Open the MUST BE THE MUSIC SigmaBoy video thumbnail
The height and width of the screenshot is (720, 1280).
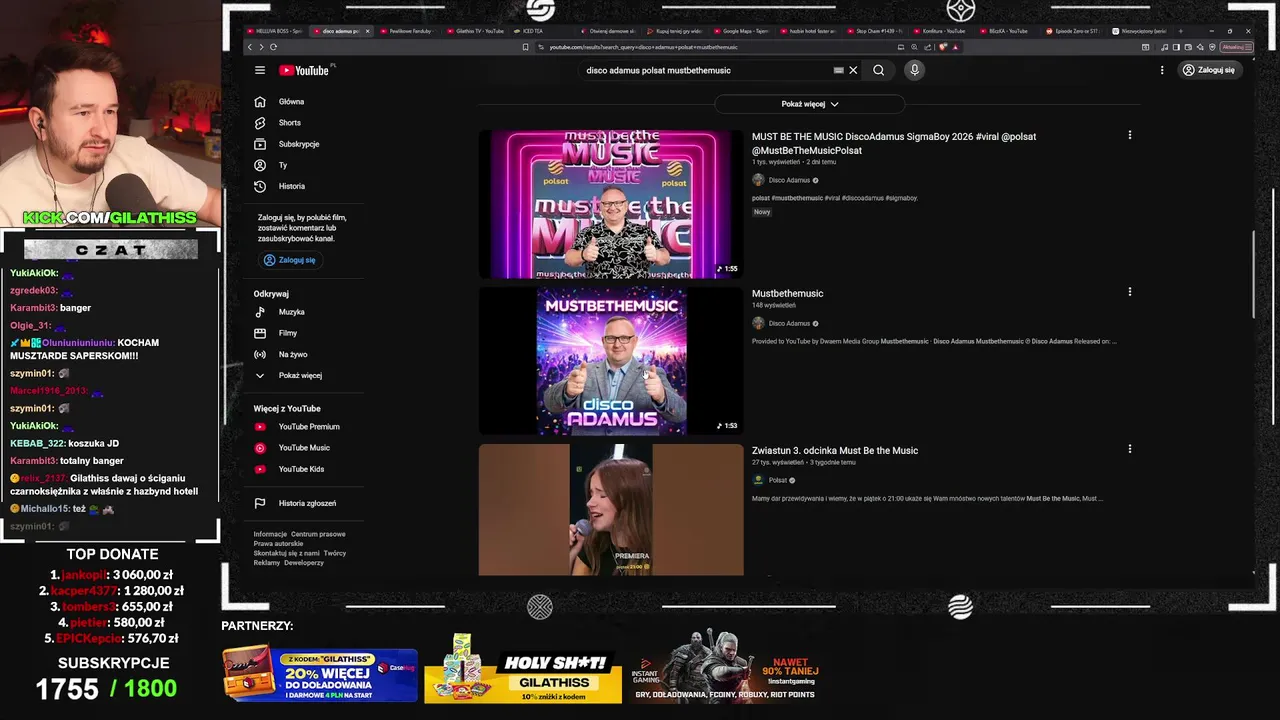pyautogui.click(x=611, y=204)
